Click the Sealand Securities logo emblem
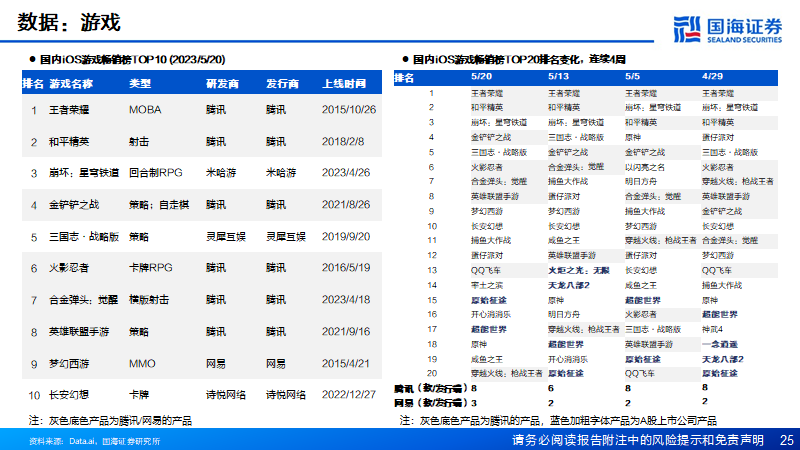 [687, 29]
